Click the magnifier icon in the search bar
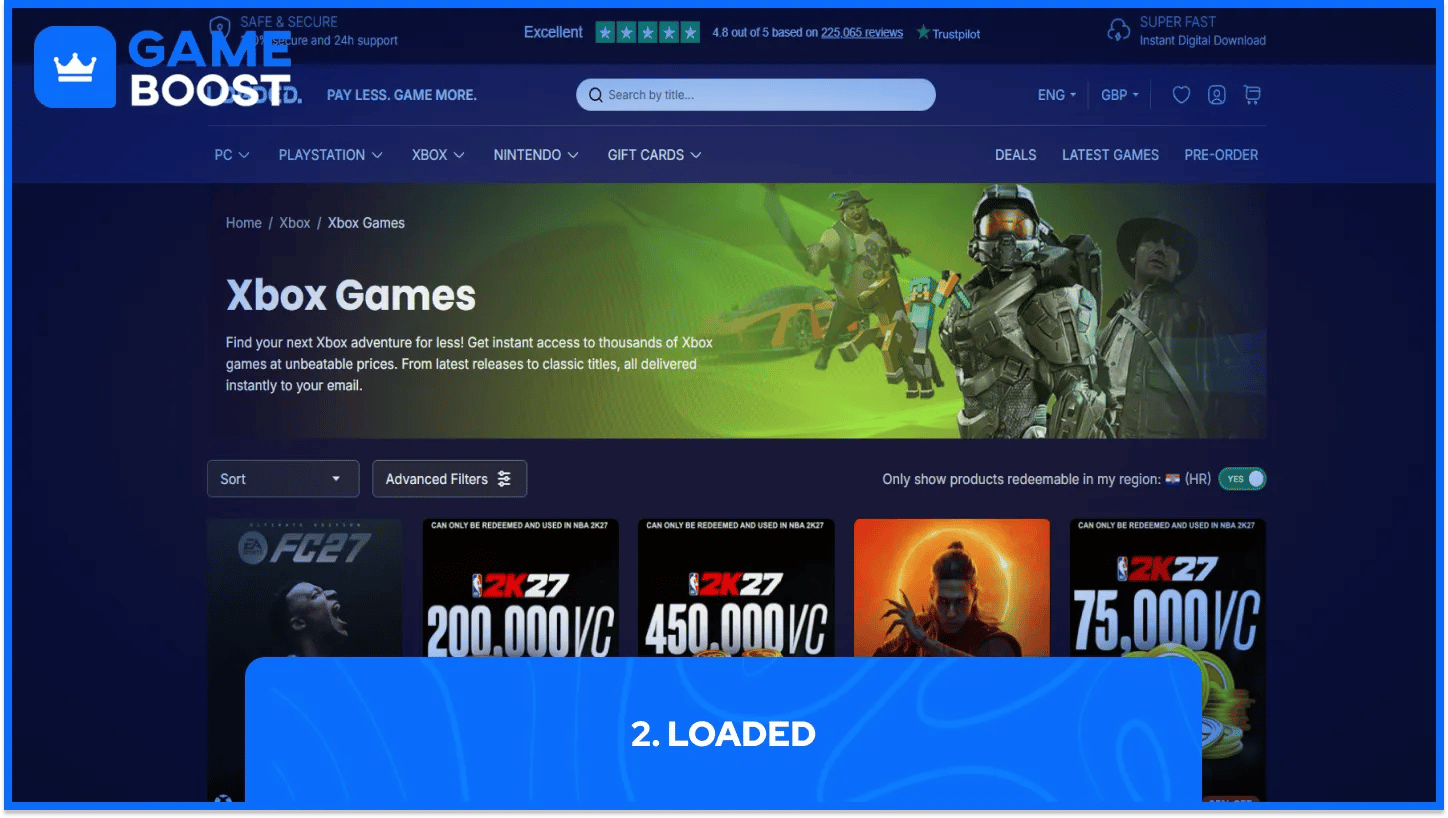 click(596, 95)
